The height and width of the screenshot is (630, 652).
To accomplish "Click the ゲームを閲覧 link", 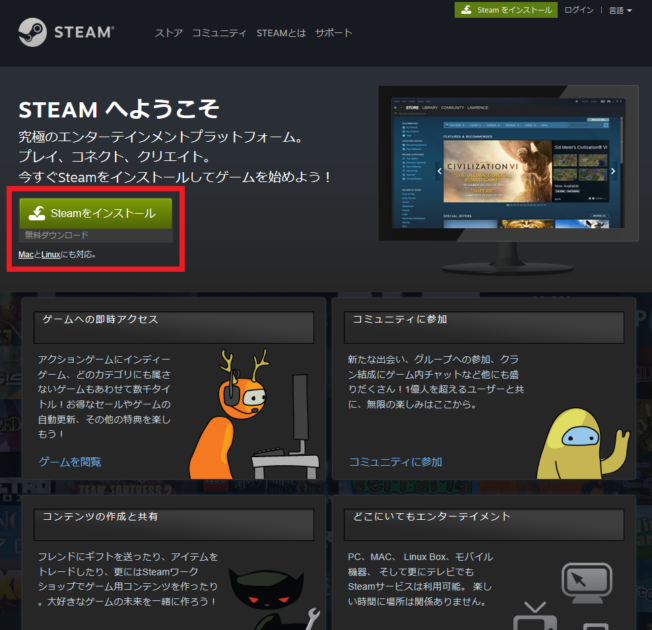I will click(x=70, y=462).
